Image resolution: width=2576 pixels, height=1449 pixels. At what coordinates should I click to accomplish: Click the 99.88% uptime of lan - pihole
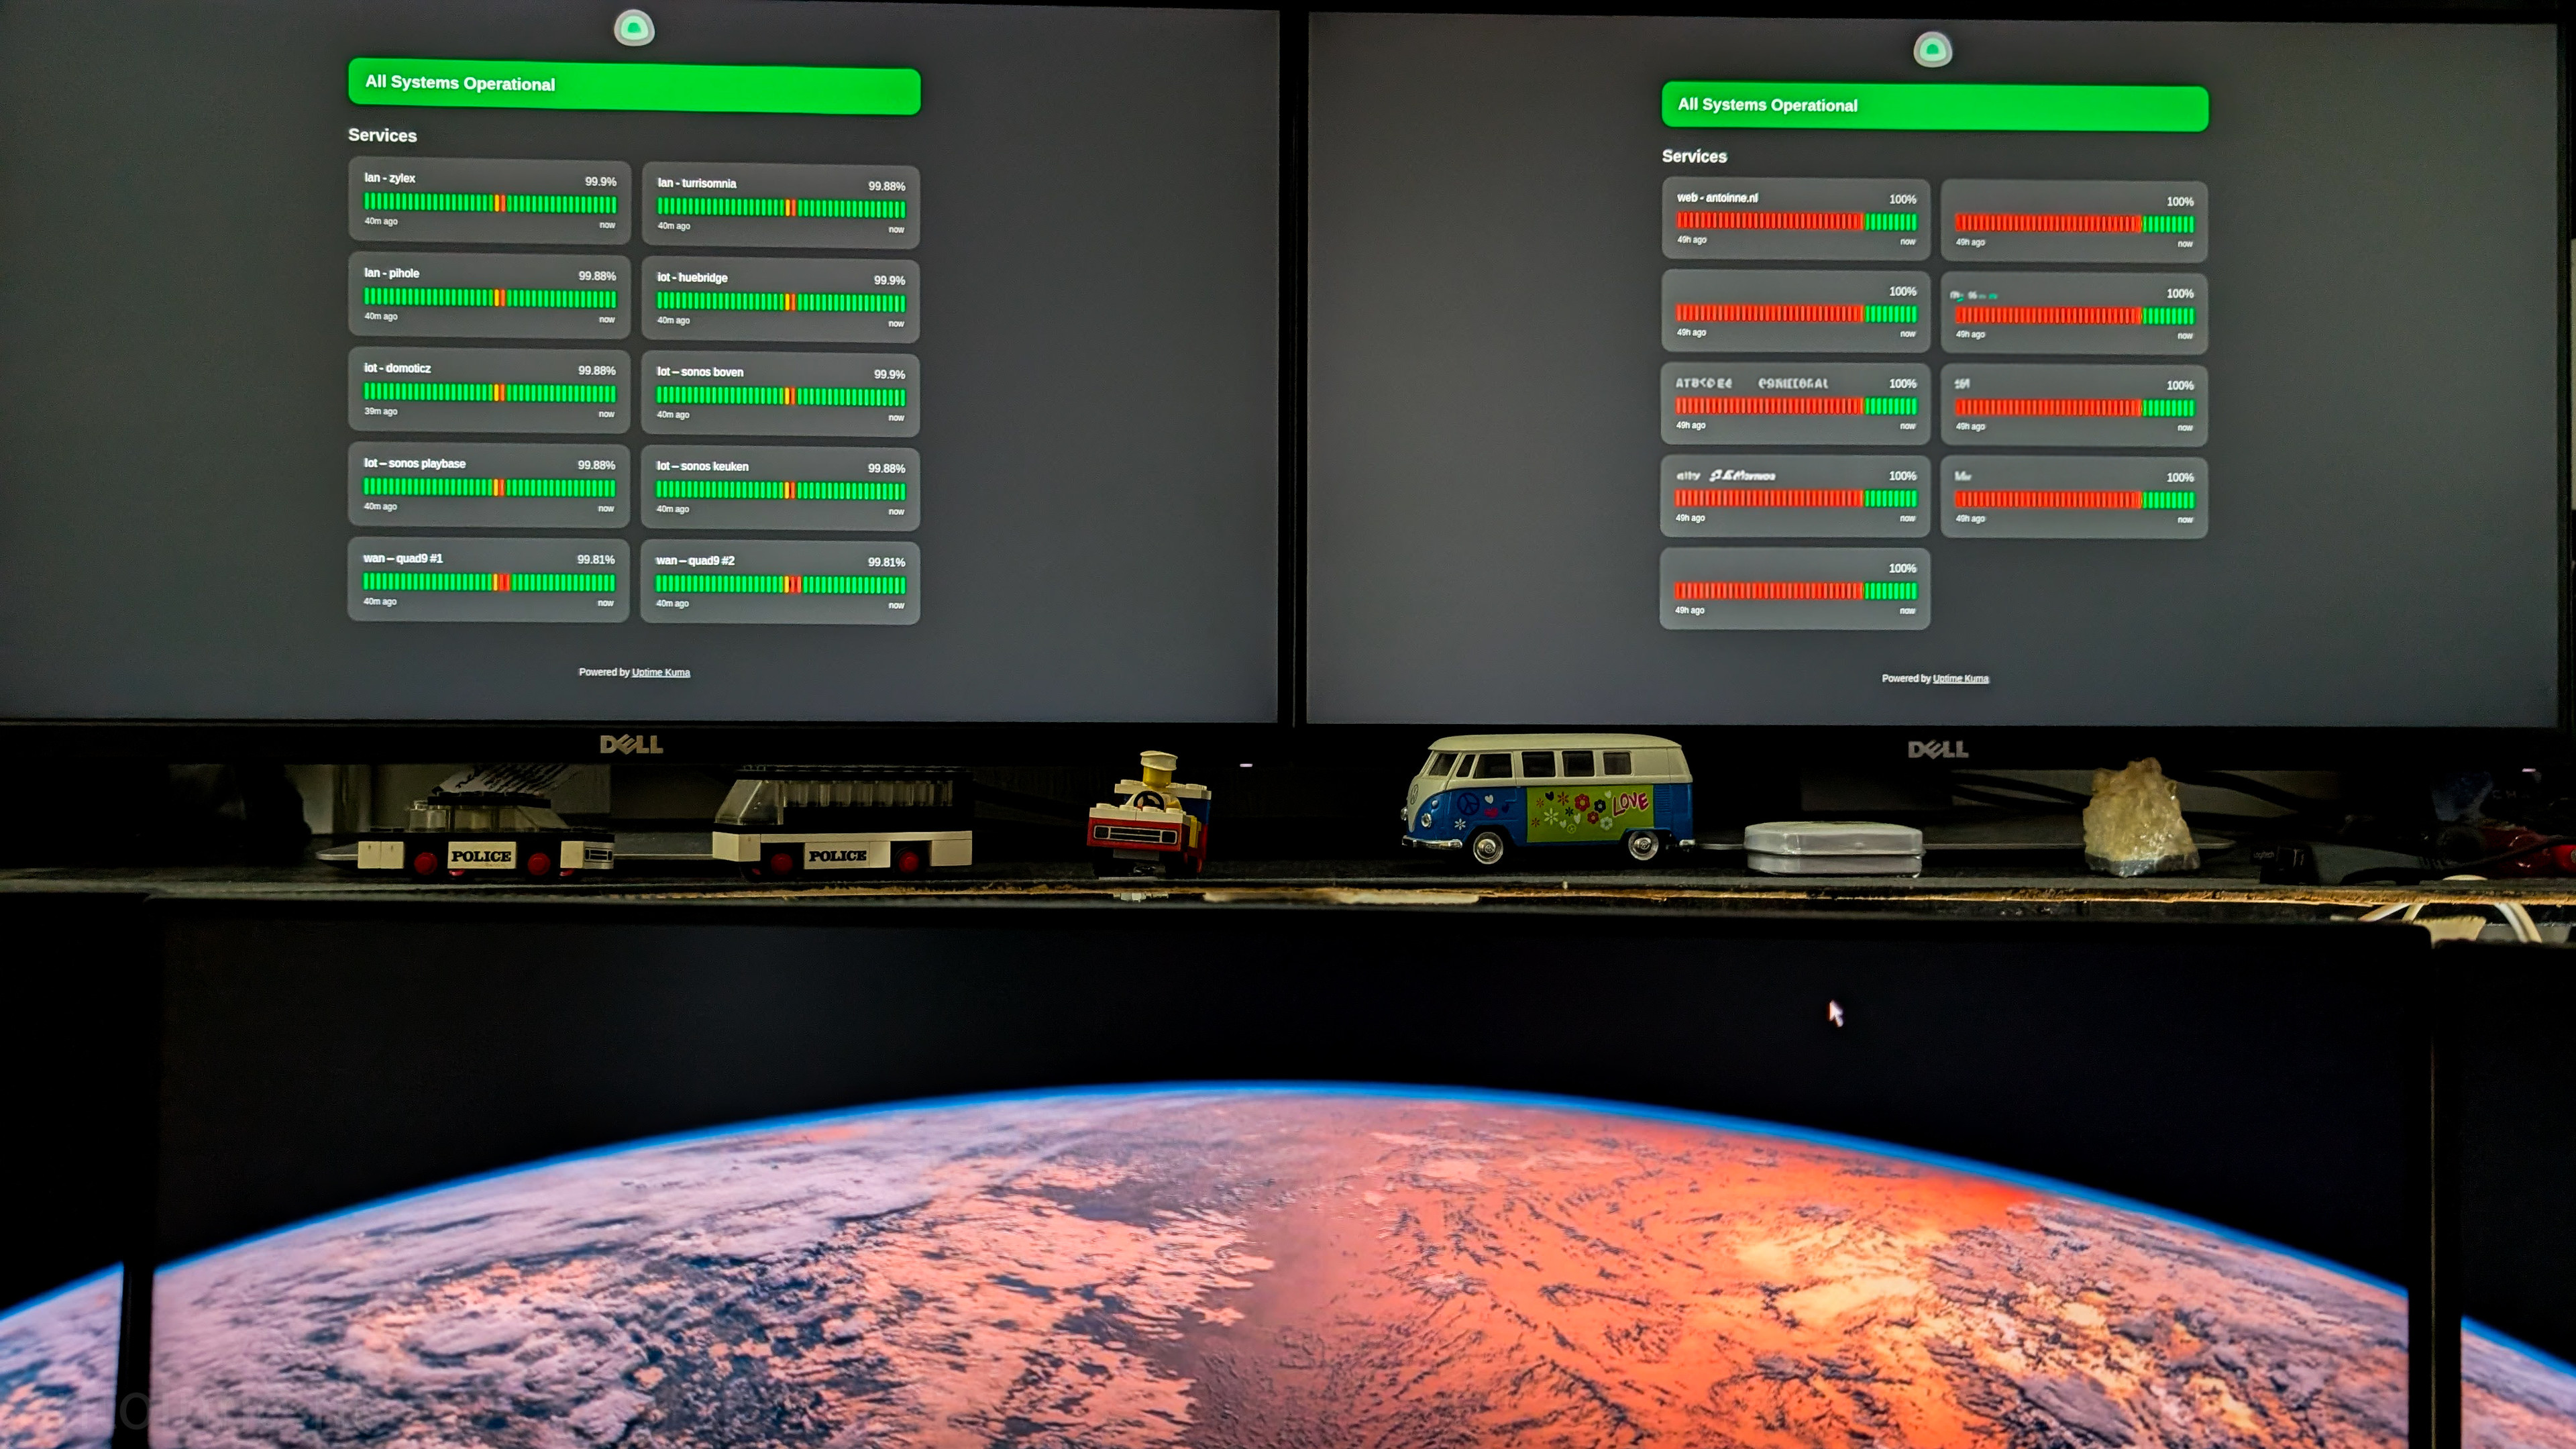(597, 276)
